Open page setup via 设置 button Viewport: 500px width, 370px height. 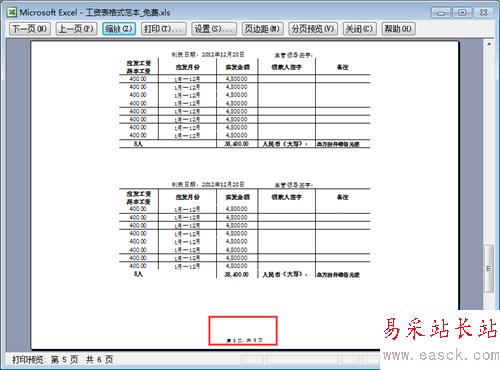click(214, 29)
